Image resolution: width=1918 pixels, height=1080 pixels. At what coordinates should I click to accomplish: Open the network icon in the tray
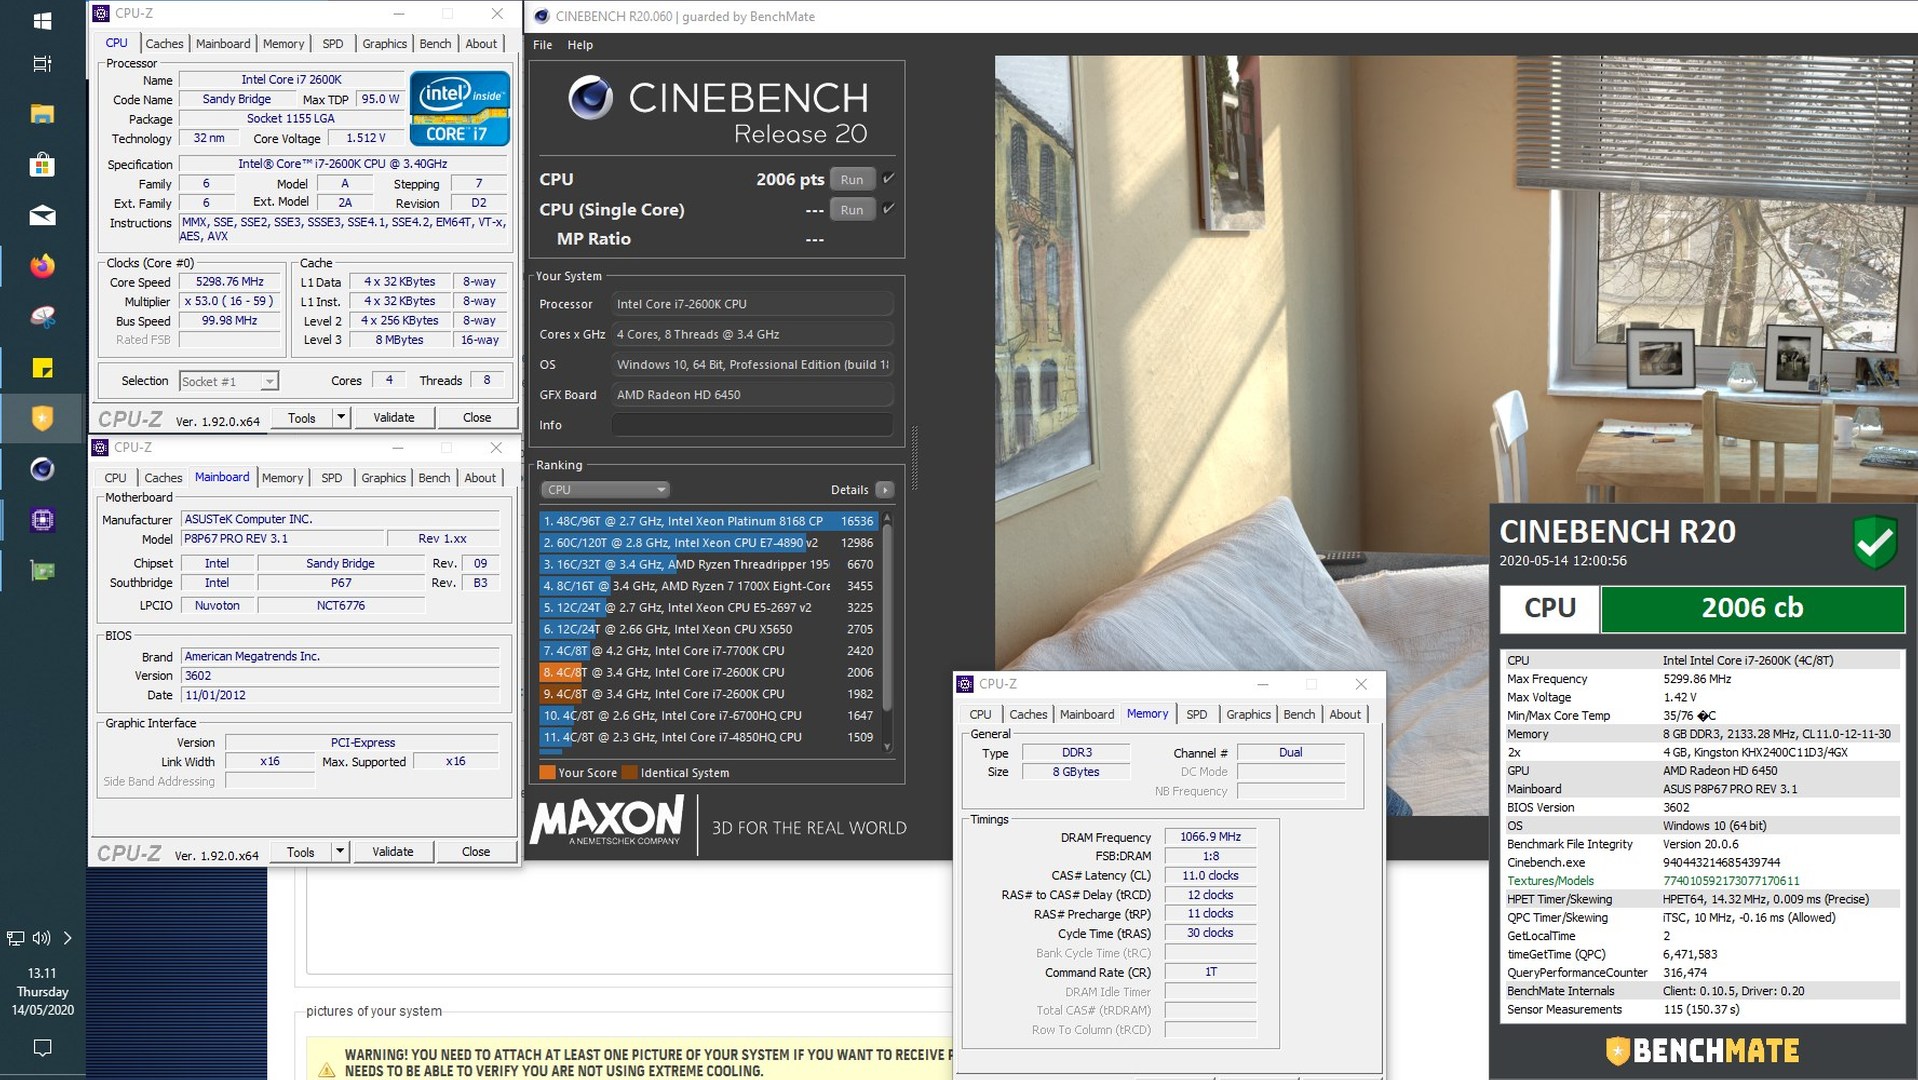pos(16,938)
